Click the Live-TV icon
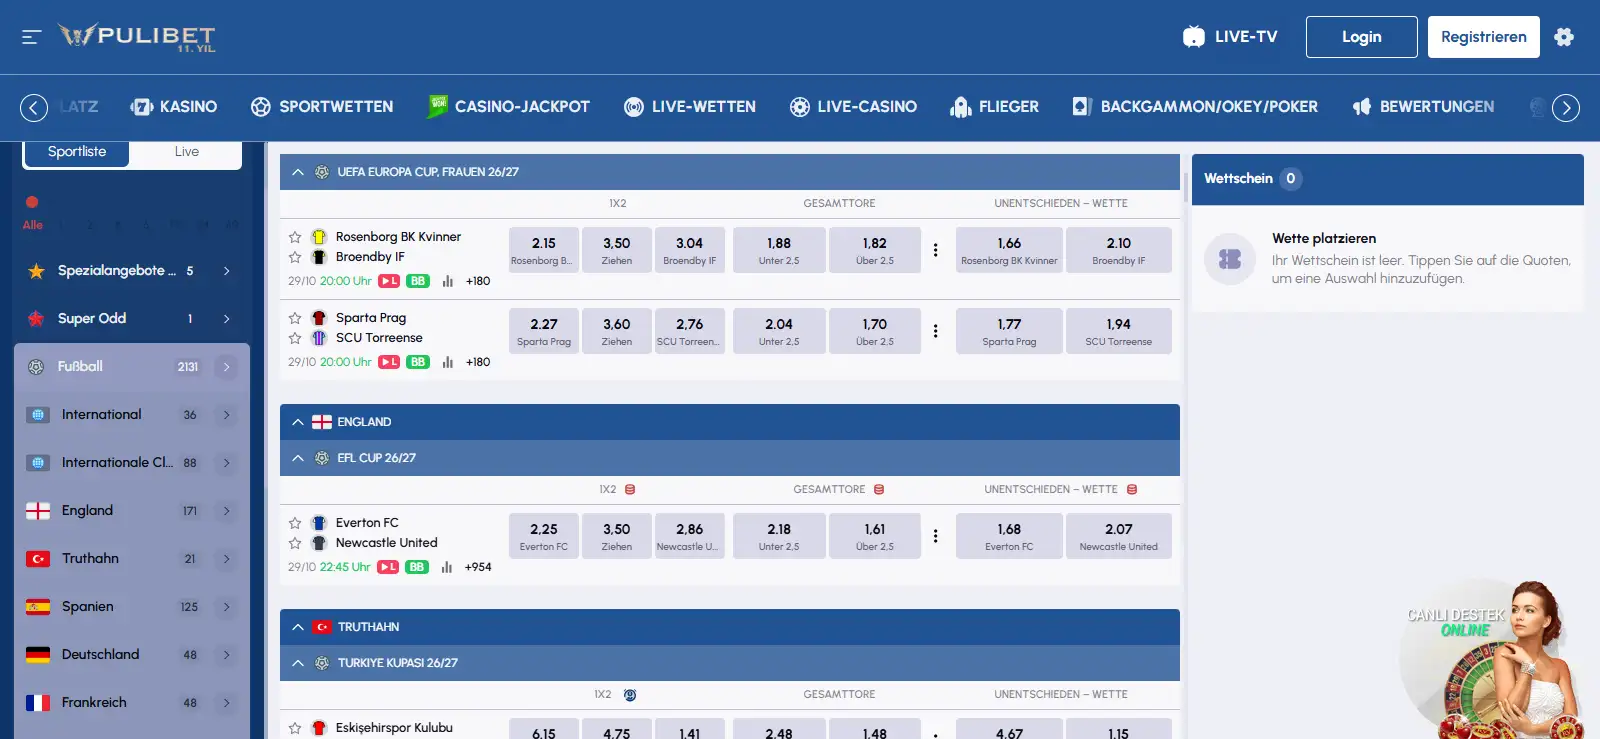1600x739 pixels. point(1193,37)
